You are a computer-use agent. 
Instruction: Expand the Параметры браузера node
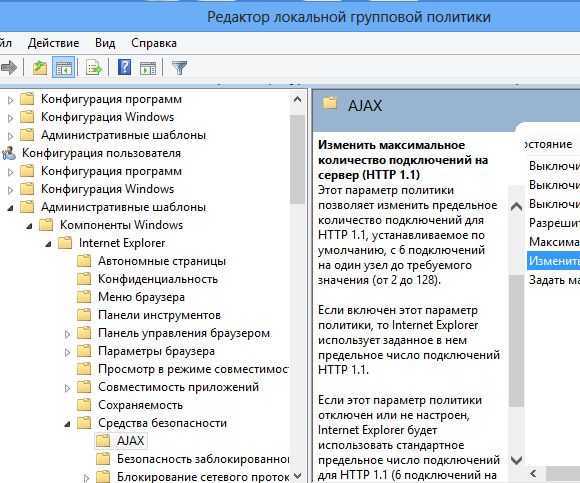click(x=67, y=352)
